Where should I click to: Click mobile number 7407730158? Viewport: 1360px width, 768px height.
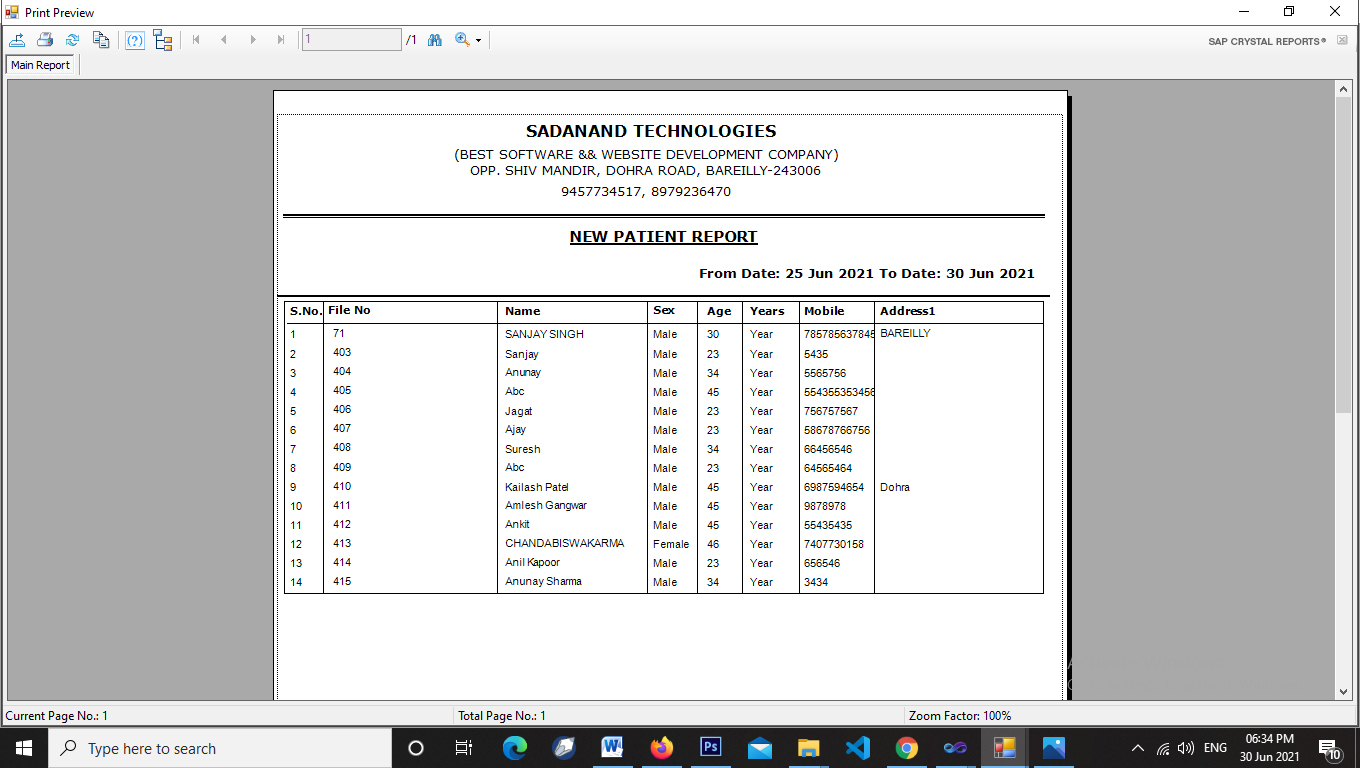[x=834, y=545]
